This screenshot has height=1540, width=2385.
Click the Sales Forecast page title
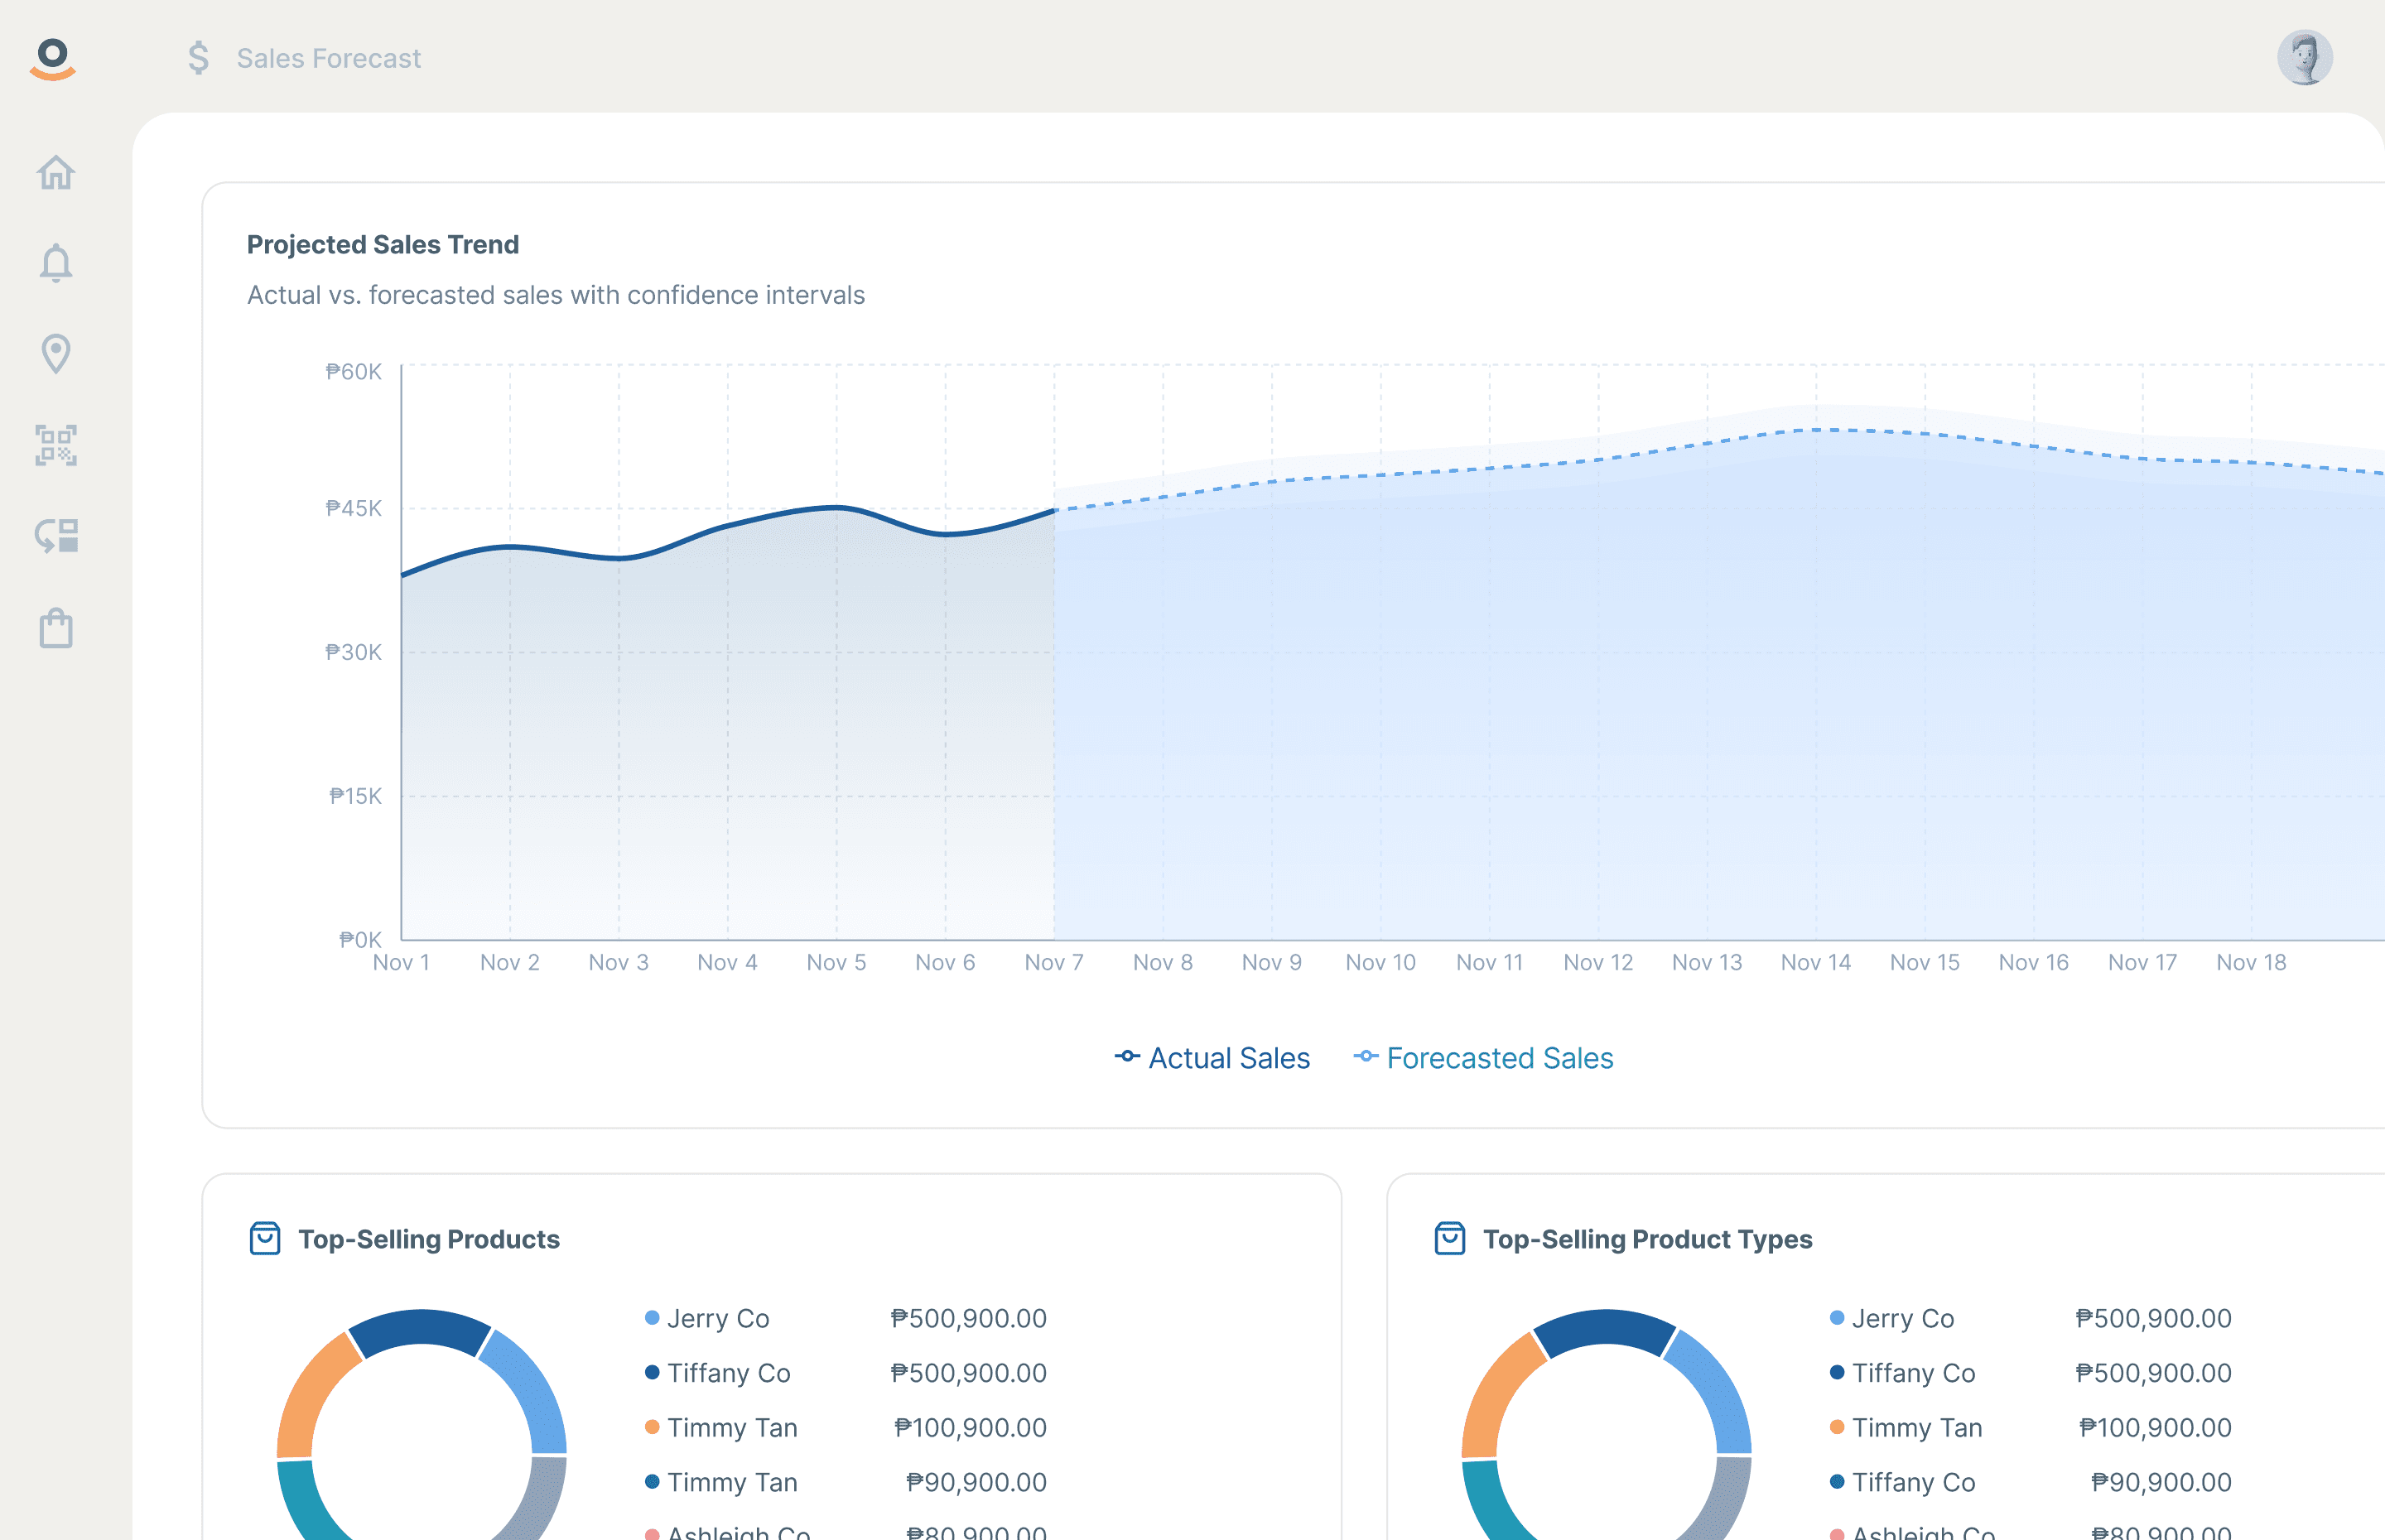[x=328, y=58]
